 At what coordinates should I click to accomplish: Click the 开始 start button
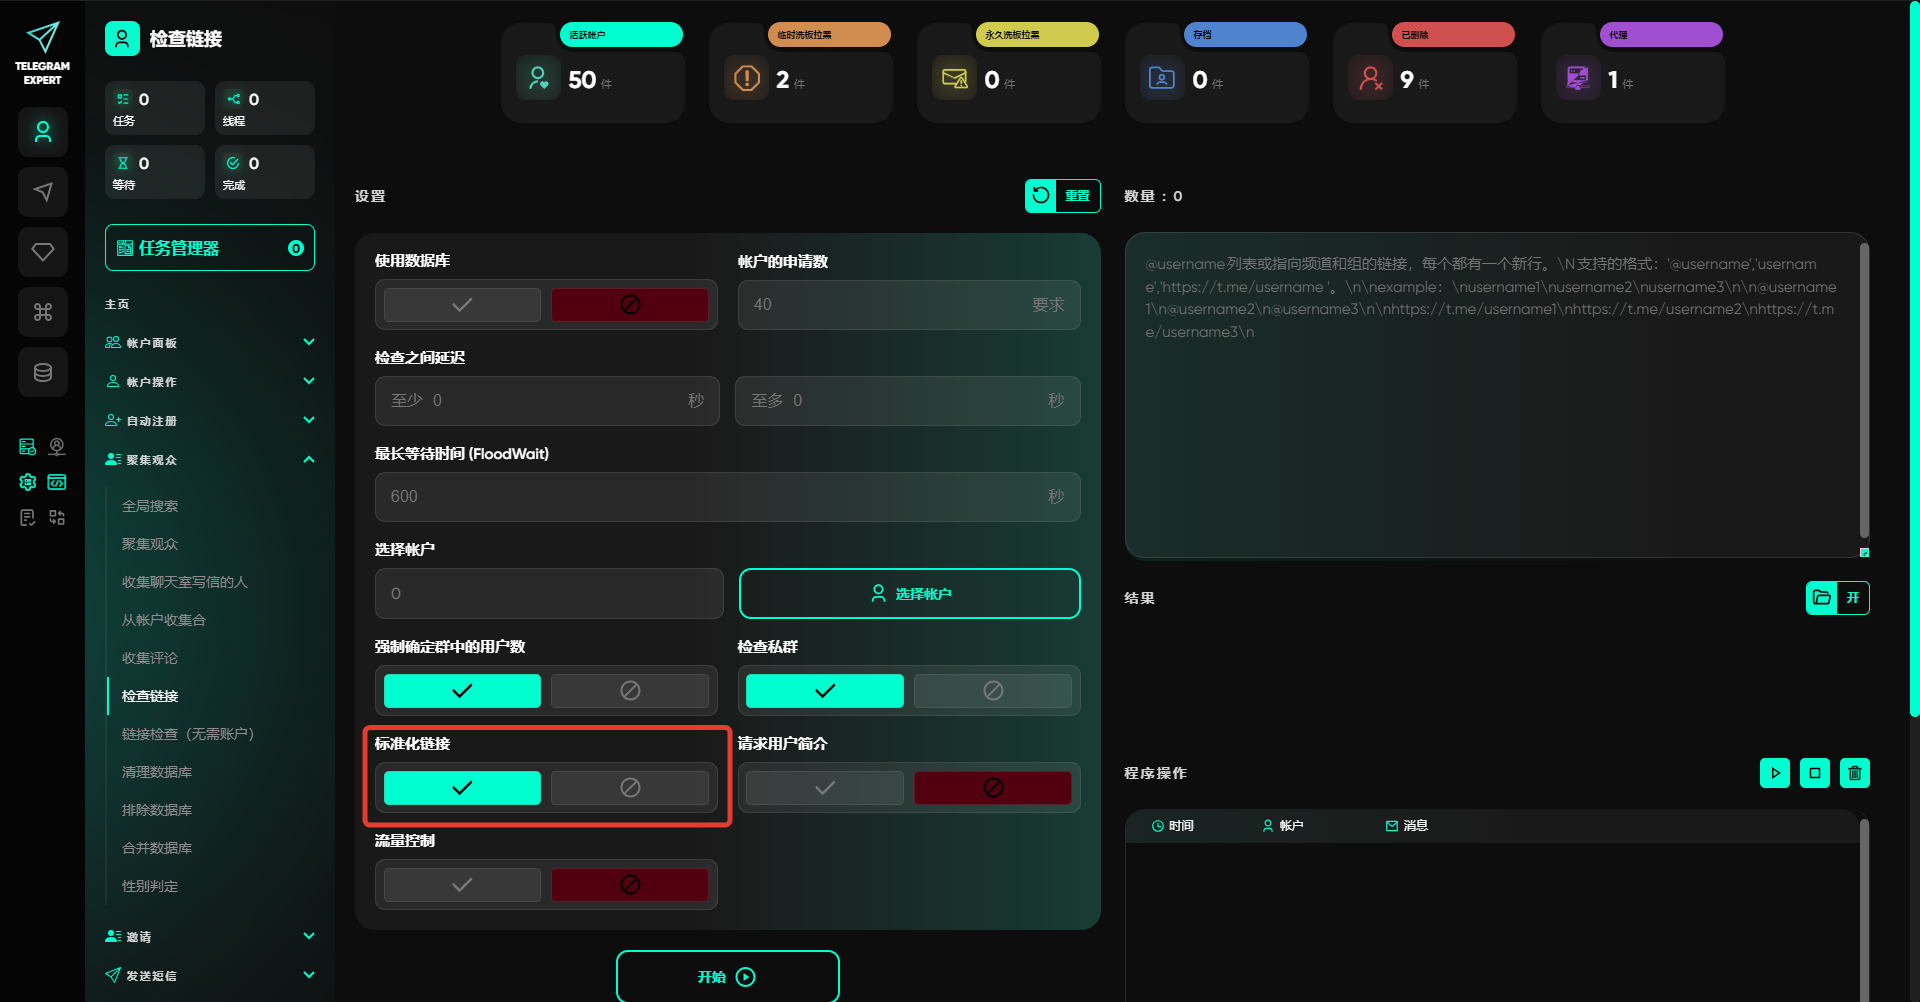[727, 977]
